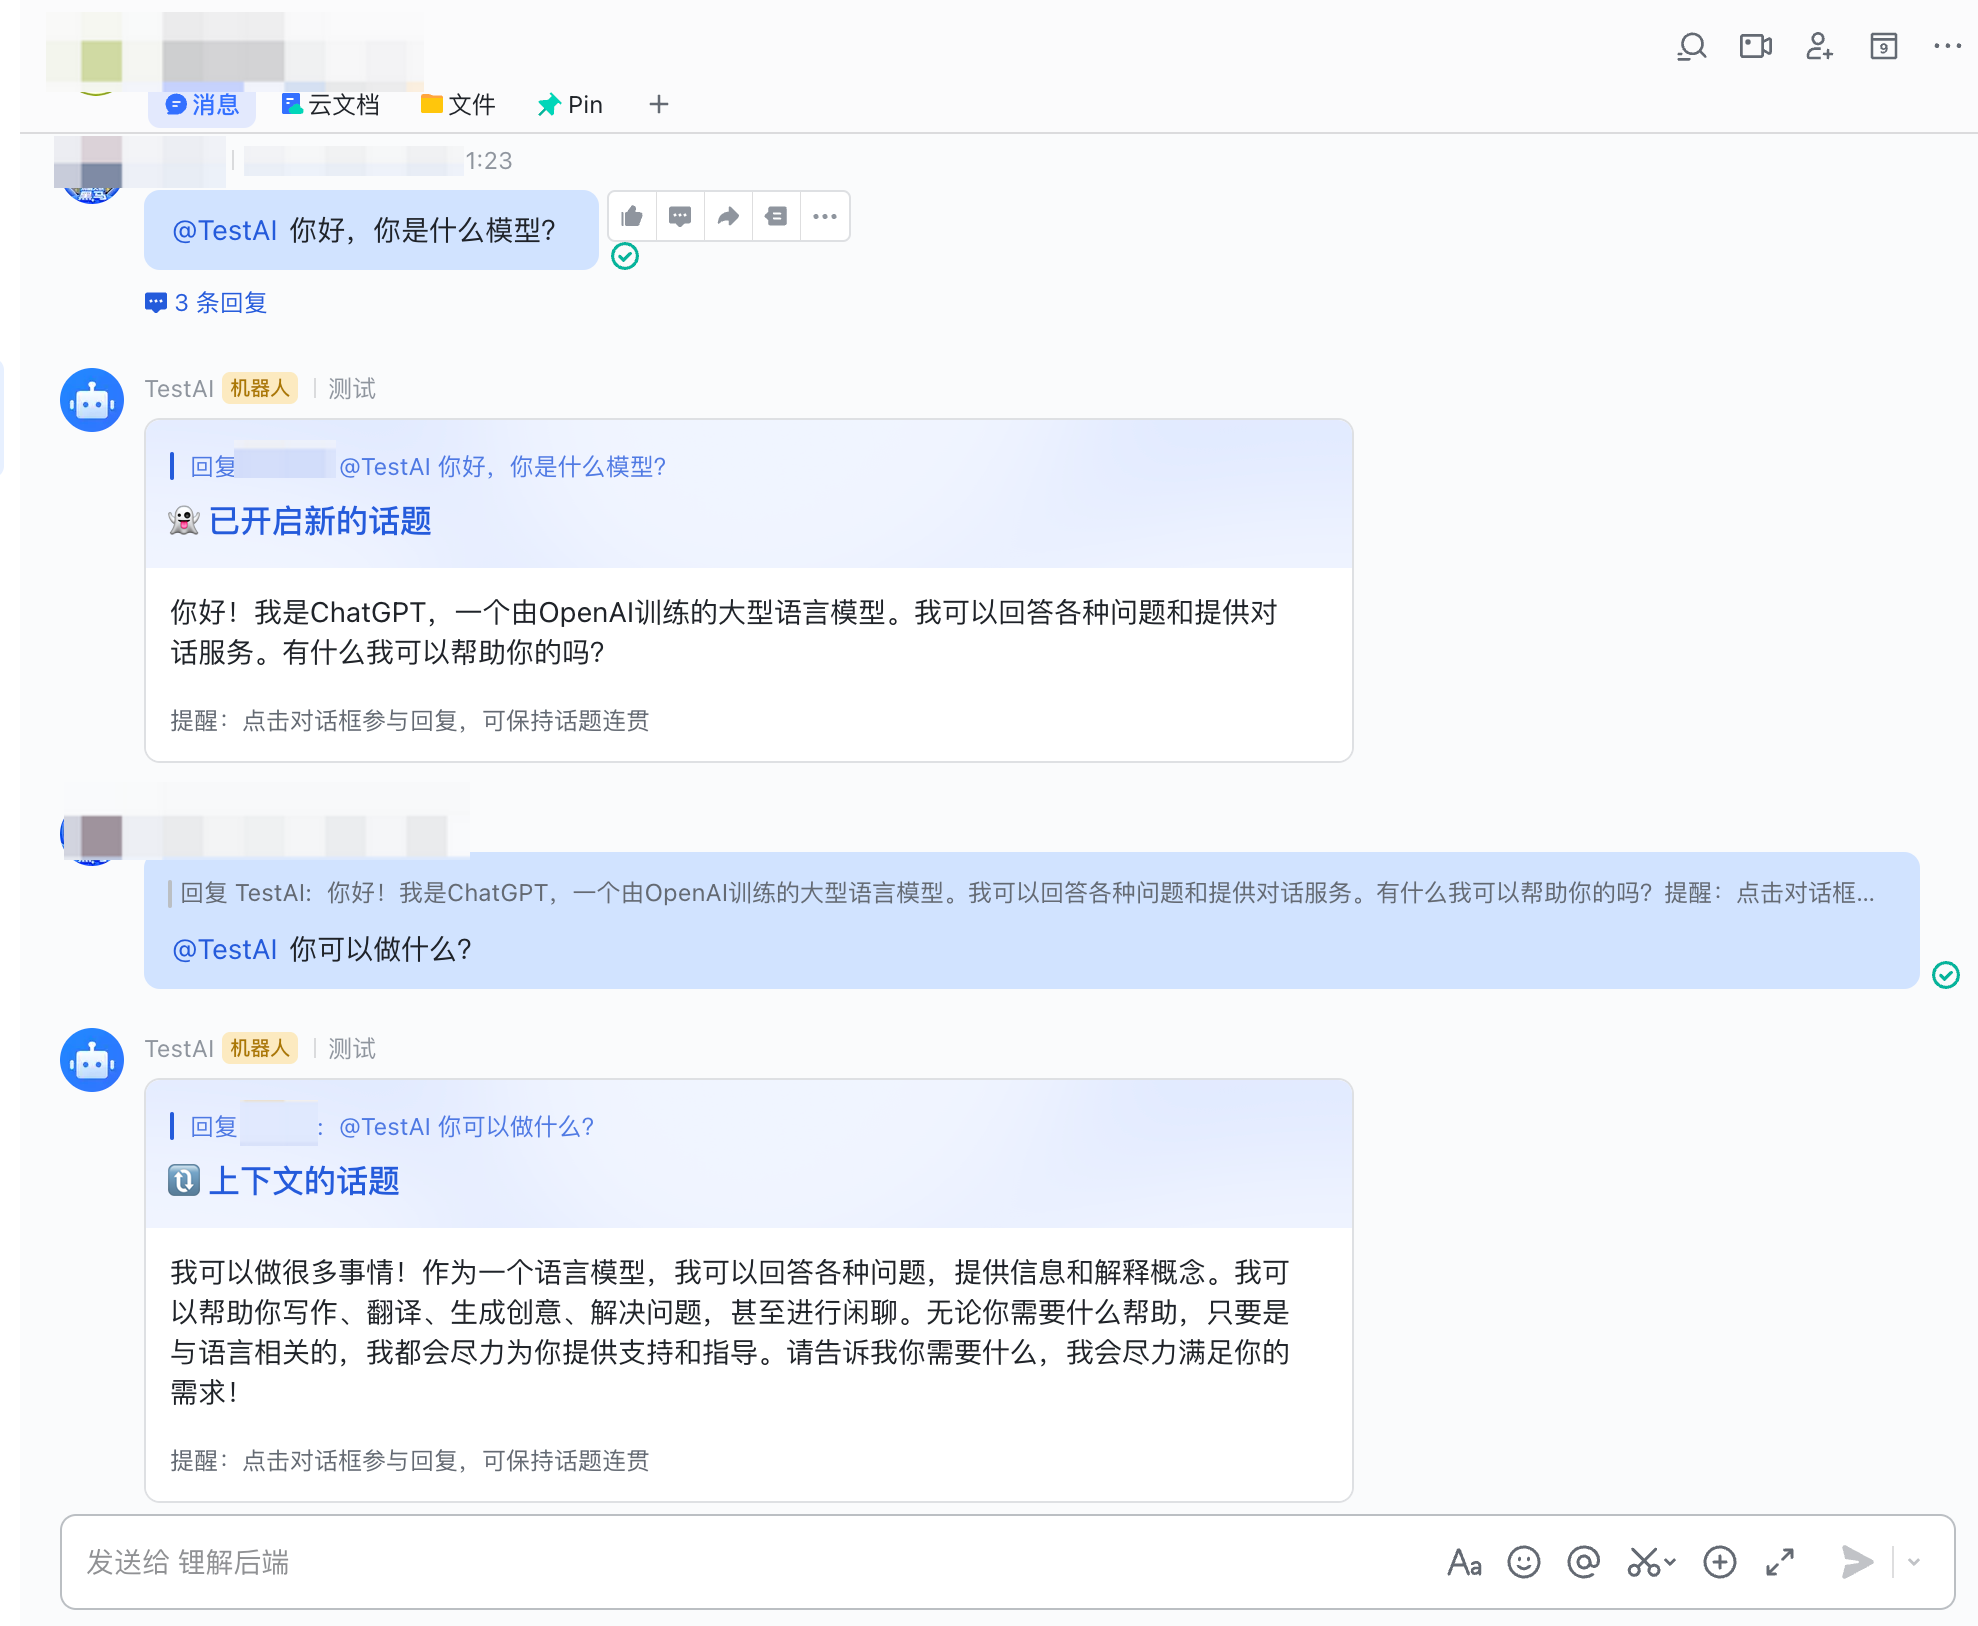
Task: Click the read-status check beside second message
Action: click(1946, 975)
